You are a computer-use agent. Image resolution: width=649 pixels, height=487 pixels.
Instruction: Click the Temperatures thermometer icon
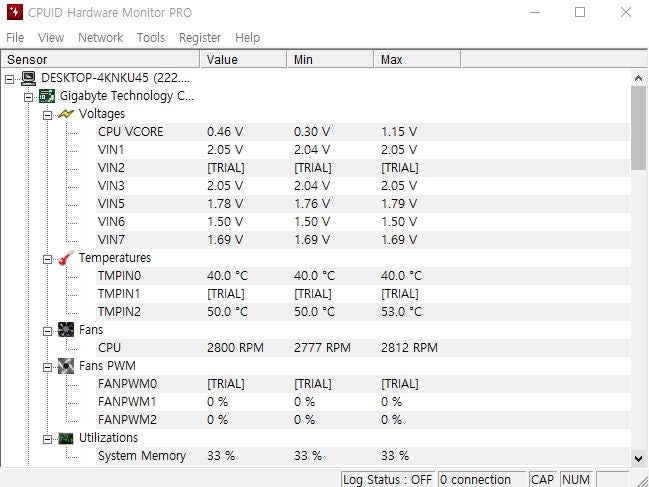[66, 258]
